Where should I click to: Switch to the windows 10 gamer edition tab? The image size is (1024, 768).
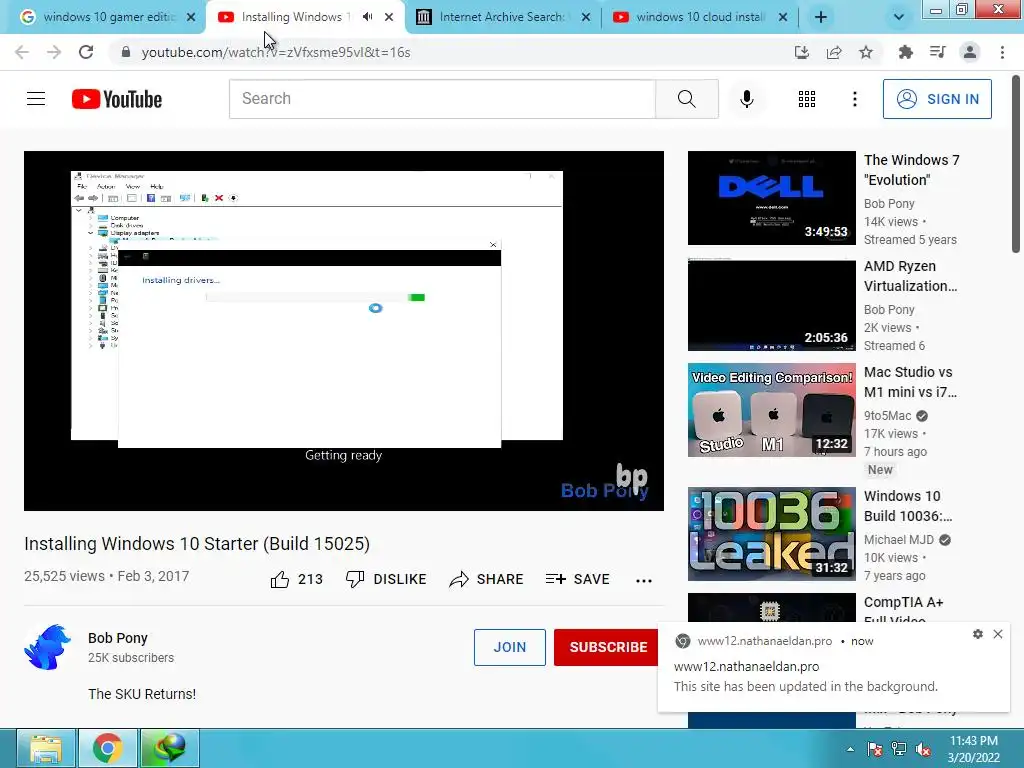tap(108, 17)
